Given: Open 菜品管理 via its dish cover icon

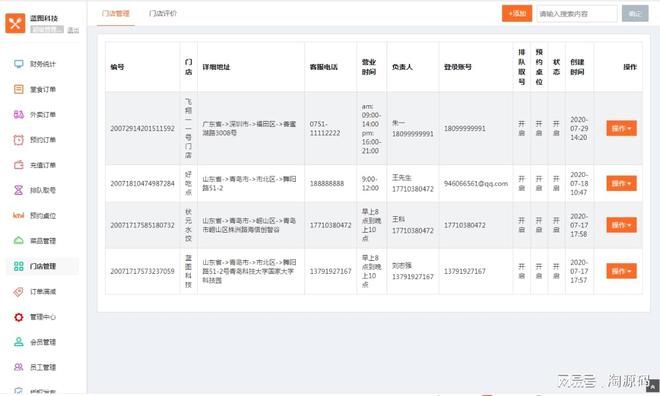Looking at the screenshot, I should click(19, 241).
